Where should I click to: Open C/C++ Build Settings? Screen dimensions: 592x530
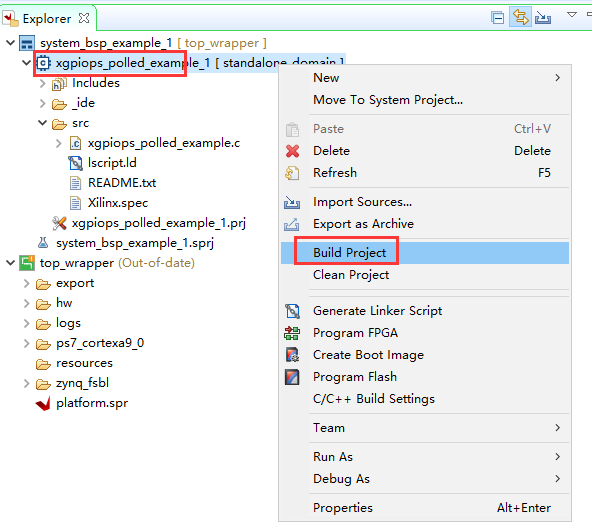pyautogui.click(x=425, y=399)
